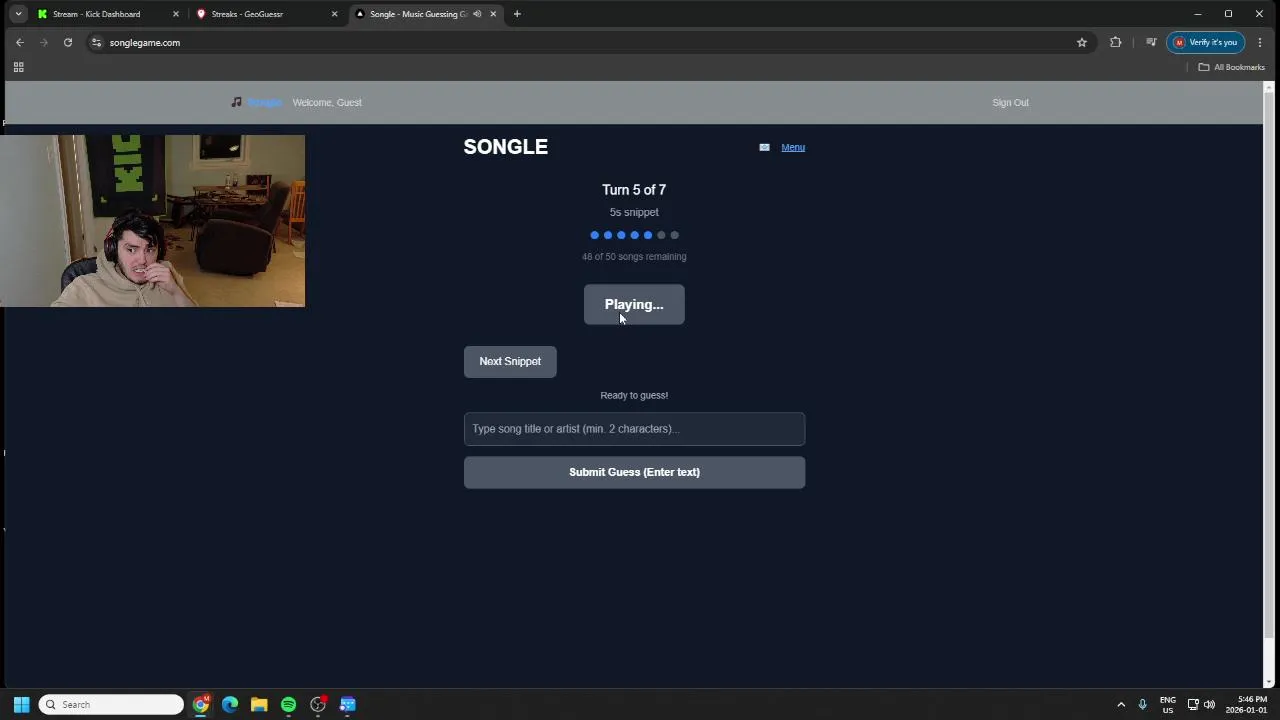
Task: Click the music note icon in header
Action: click(x=236, y=102)
